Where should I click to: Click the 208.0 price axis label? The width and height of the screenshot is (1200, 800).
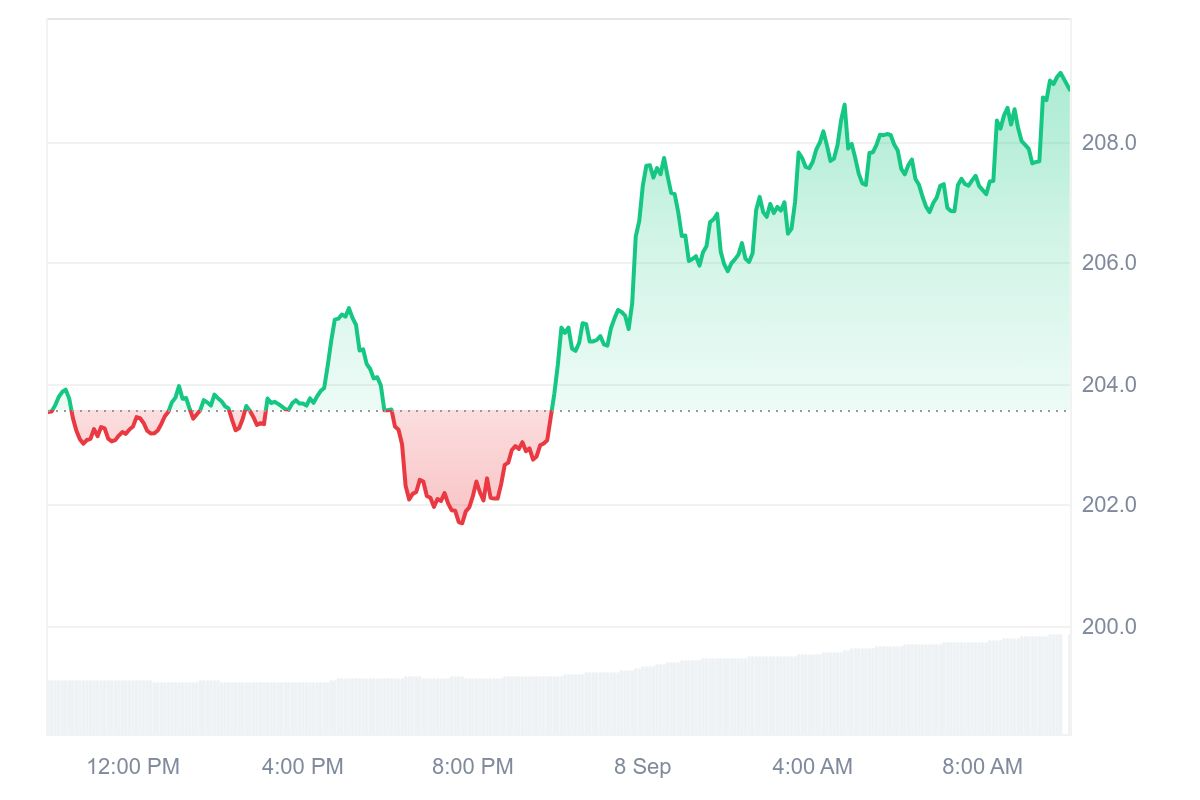[x=1109, y=142]
